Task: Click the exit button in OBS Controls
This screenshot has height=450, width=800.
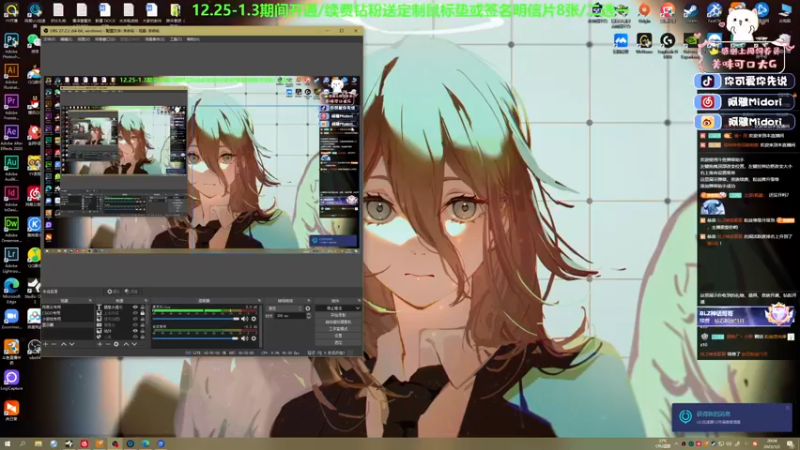Action: pyautogui.click(x=338, y=342)
